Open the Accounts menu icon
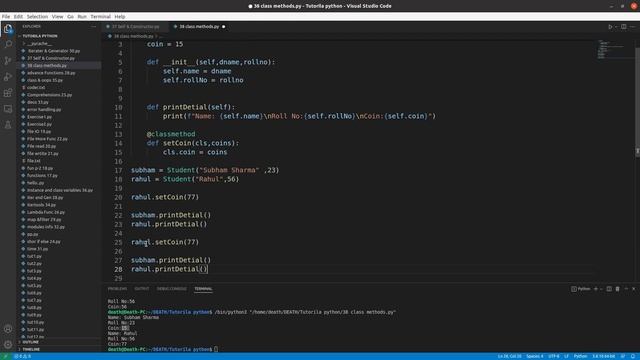 (x=8, y=329)
